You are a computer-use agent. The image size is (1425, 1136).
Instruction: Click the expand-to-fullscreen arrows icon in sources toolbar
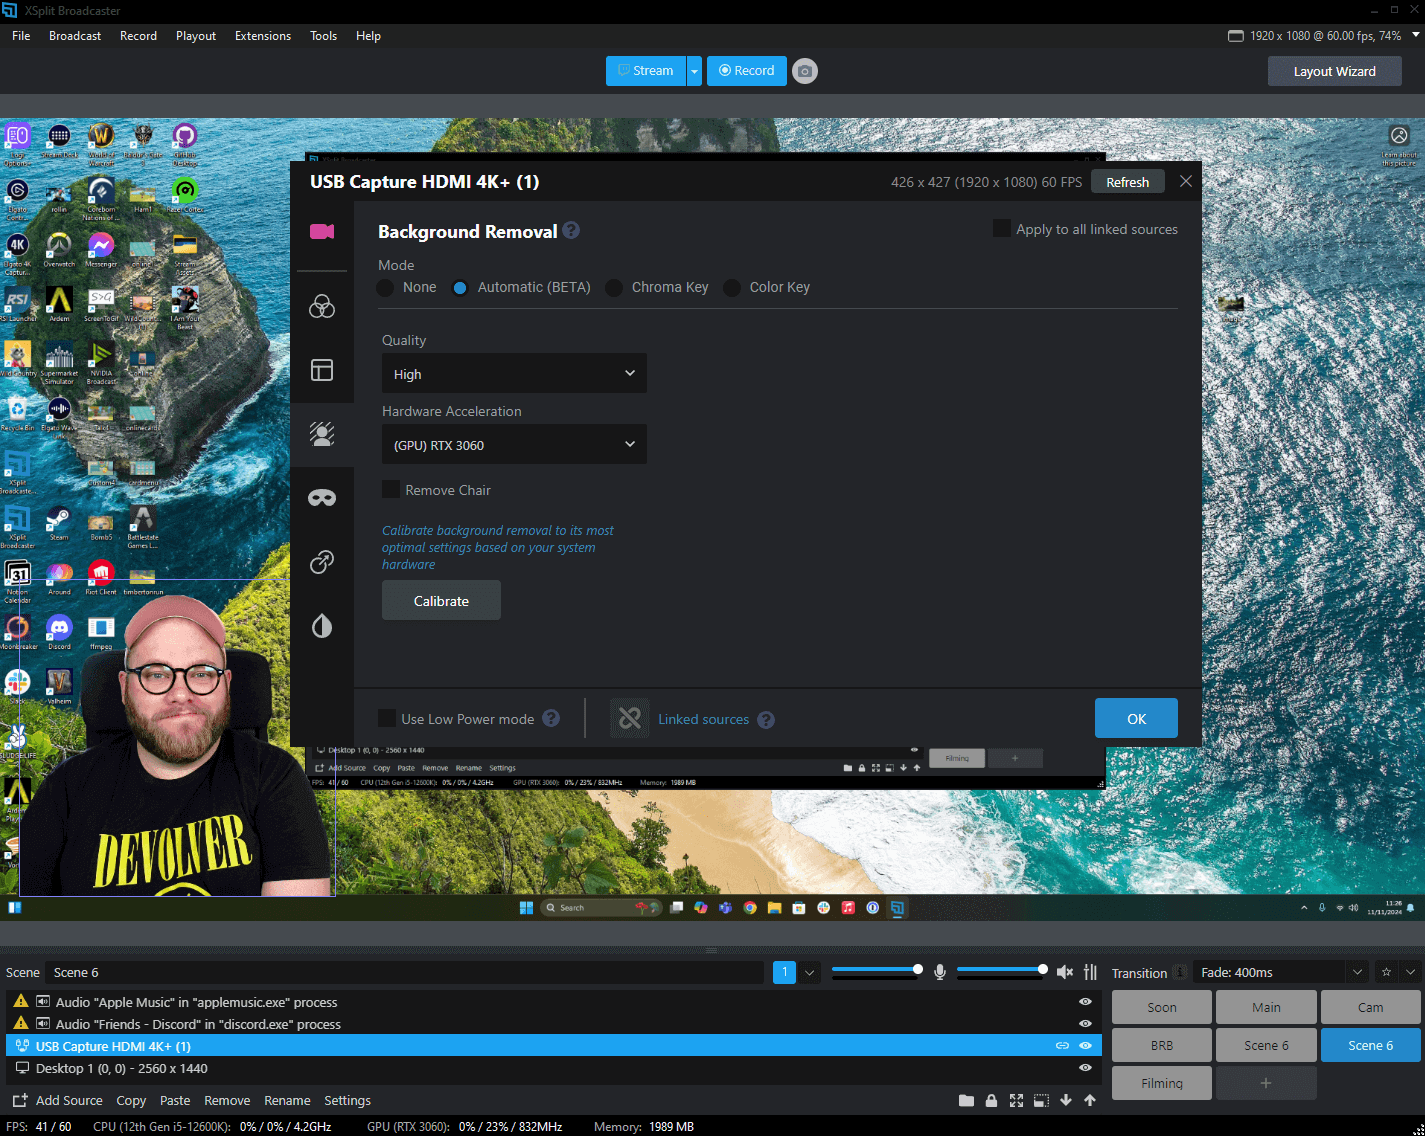(x=1016, y=1100)
